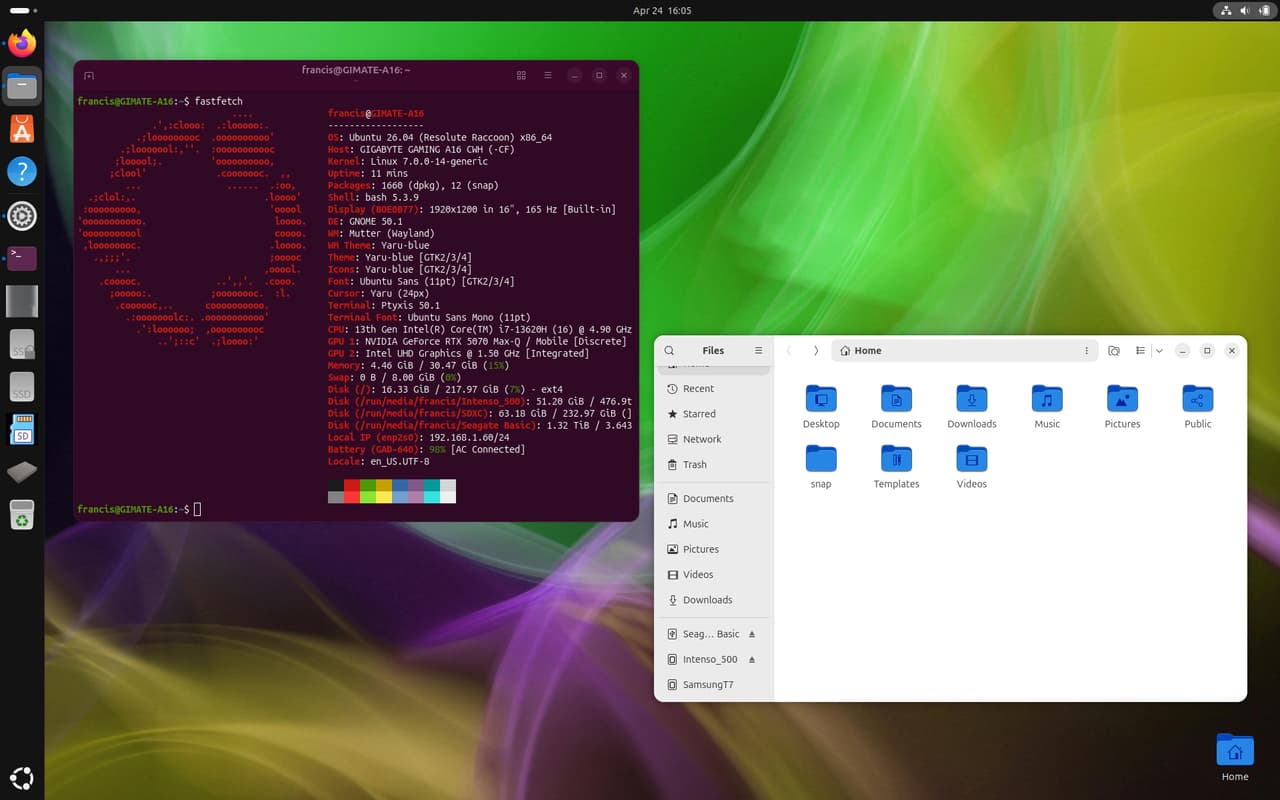Viewport: 1280px width, 800px height.
Task: Click the search icon in Files
Action: point(669,351)
